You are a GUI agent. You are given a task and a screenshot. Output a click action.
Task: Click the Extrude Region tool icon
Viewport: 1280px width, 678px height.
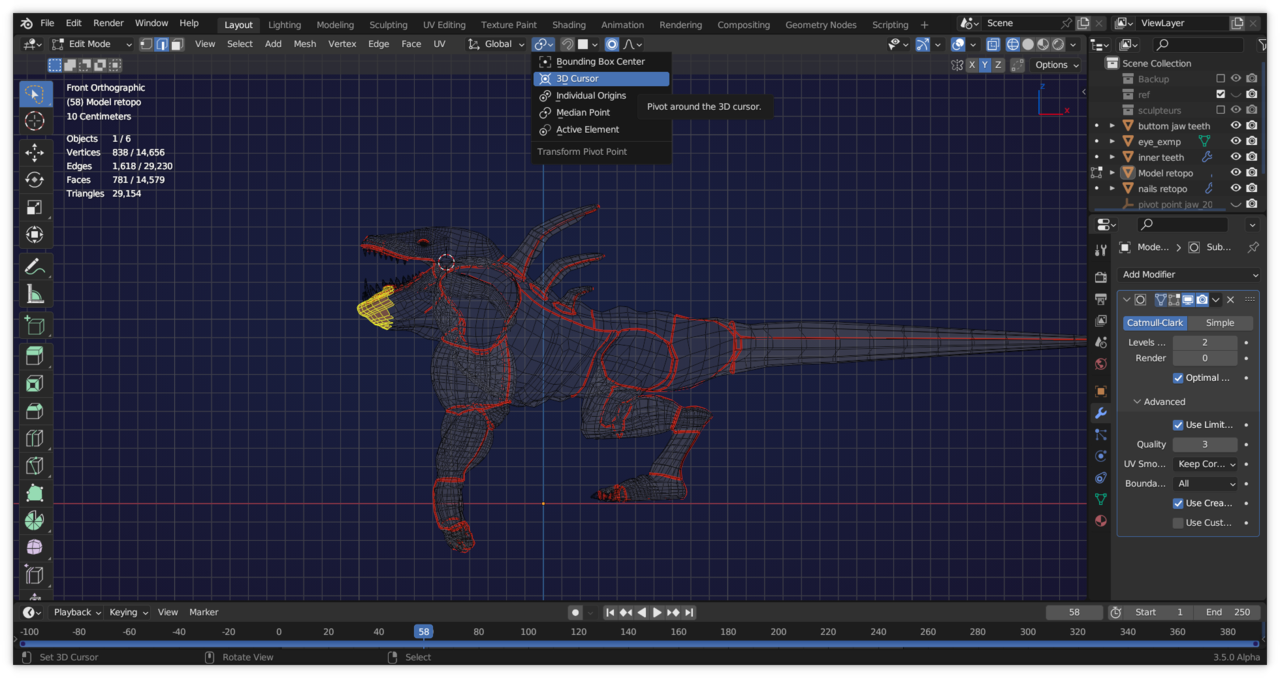pos(34,356)
